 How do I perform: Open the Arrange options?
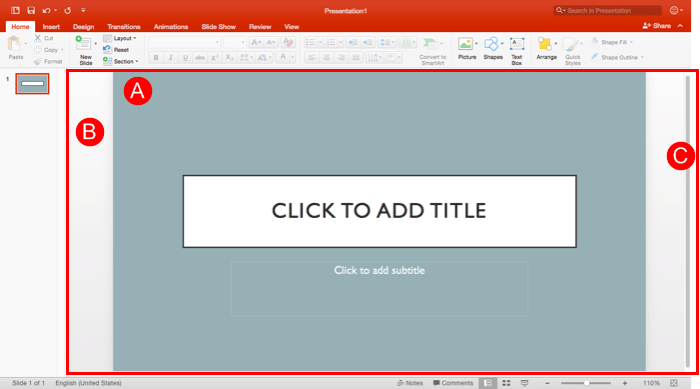coord(546,48)
